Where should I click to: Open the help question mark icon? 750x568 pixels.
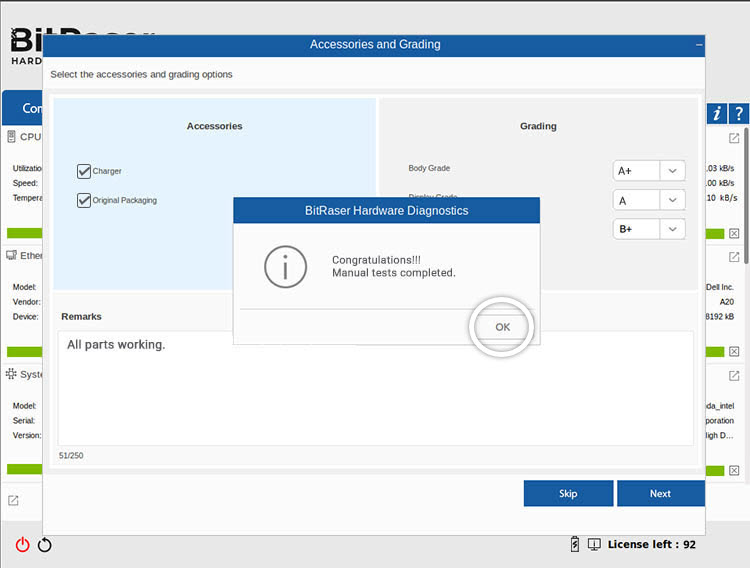(x=739, y=113)
